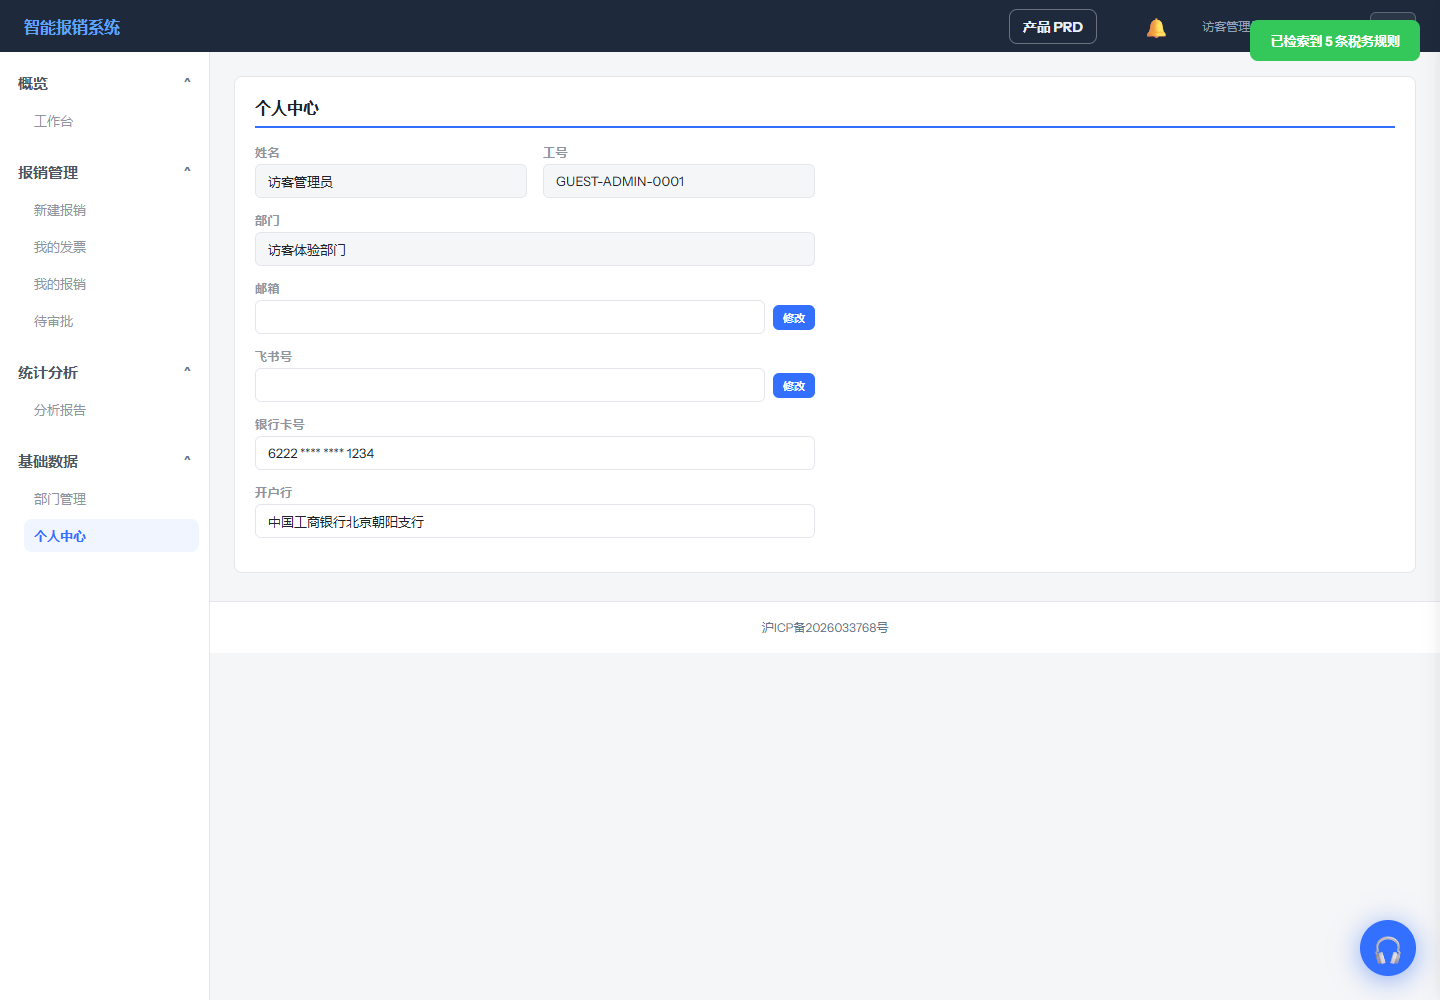Collapse the 统计分析 sidebar section
Image resolution: width=1440 pixels, height=1000 pixels.
coord(104,372)
